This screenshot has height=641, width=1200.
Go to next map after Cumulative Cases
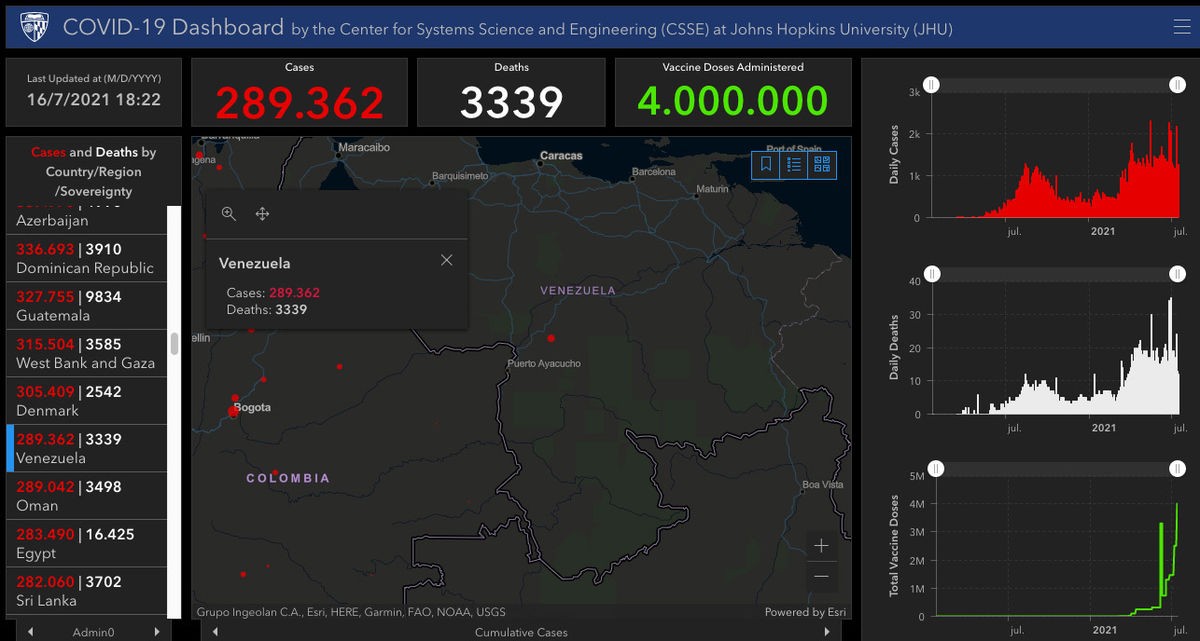827,632
